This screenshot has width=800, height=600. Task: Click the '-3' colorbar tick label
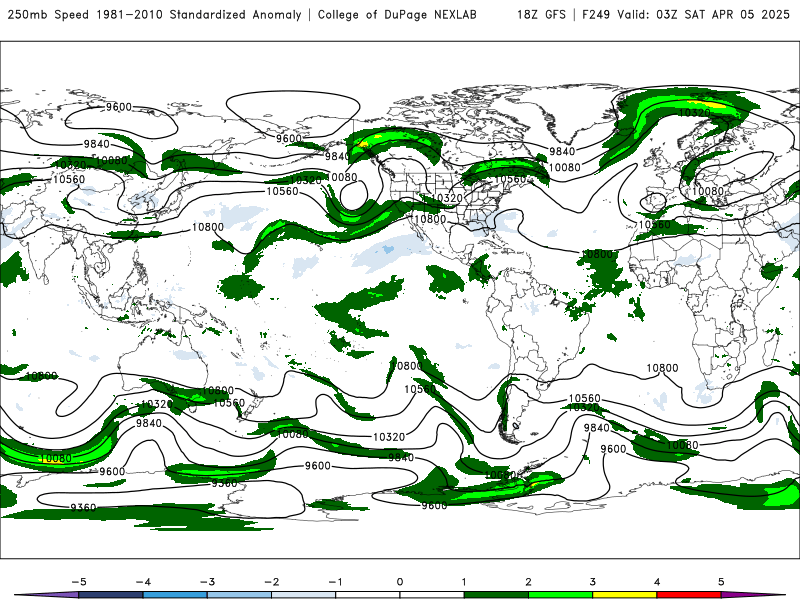click(207, 582)
